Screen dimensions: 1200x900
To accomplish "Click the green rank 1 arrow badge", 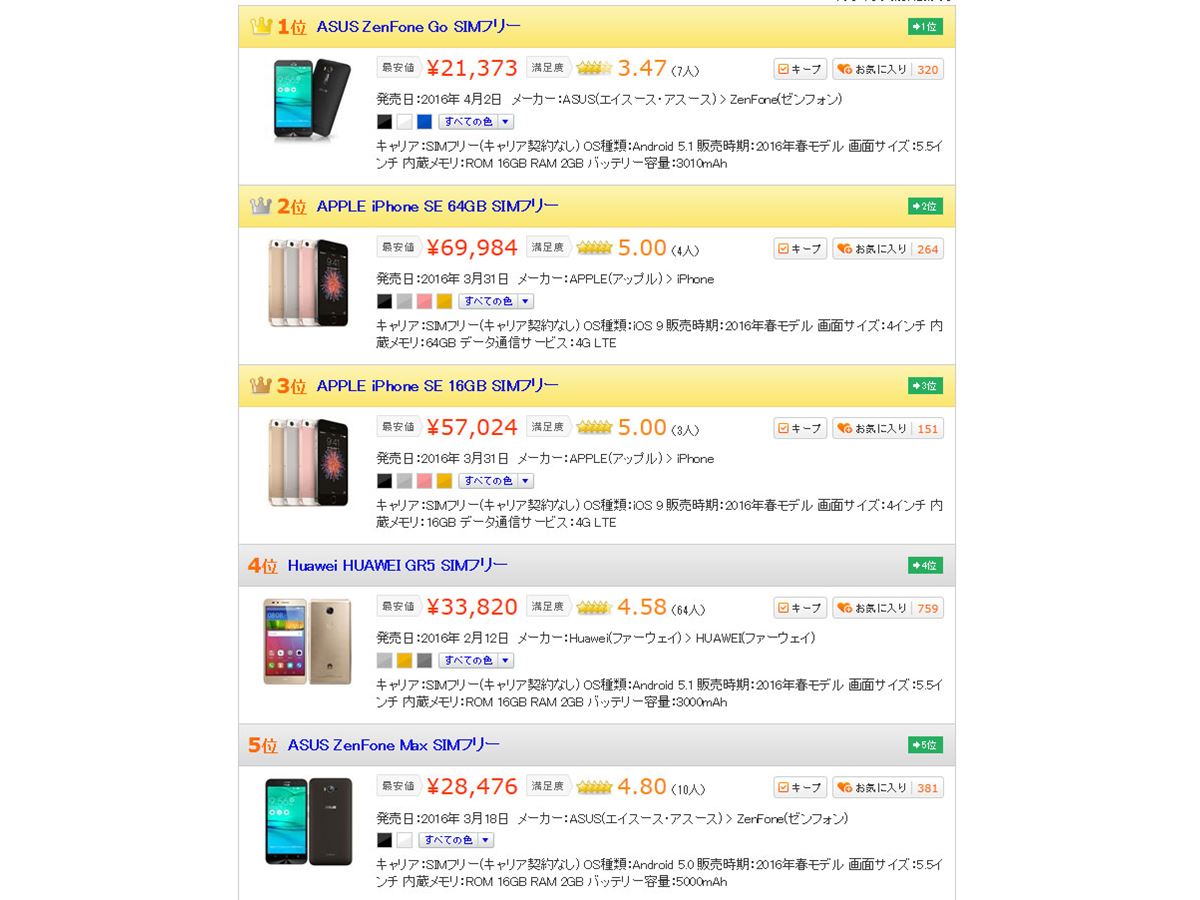I will 925,27.
